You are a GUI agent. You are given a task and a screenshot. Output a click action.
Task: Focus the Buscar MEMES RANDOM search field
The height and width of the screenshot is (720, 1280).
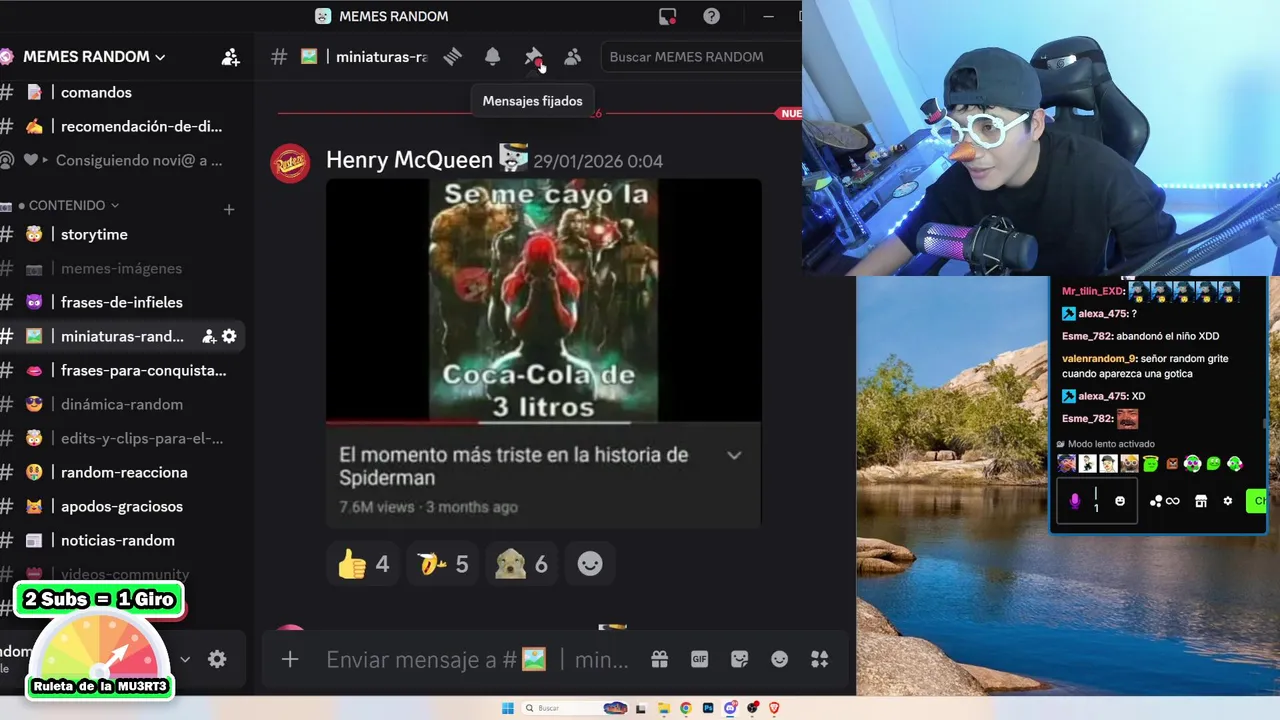tap(700, 57)
